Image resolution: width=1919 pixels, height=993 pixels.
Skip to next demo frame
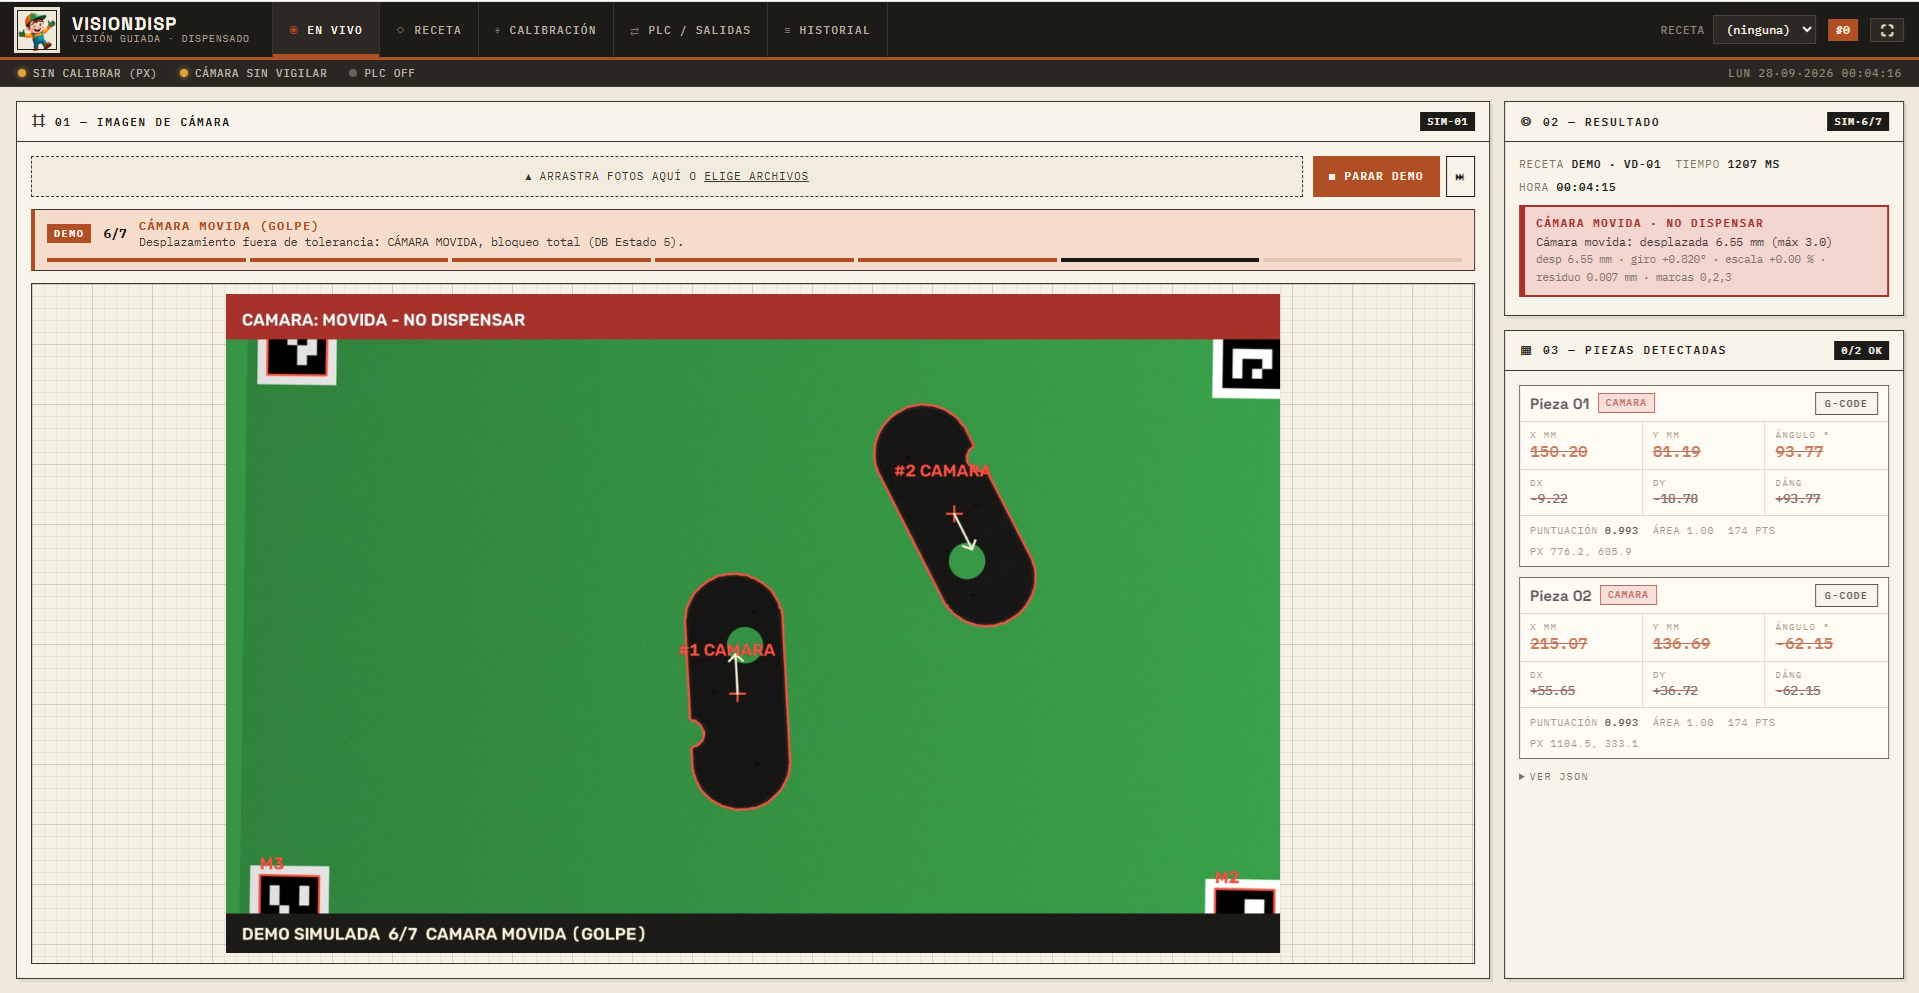coord(1460,176)
